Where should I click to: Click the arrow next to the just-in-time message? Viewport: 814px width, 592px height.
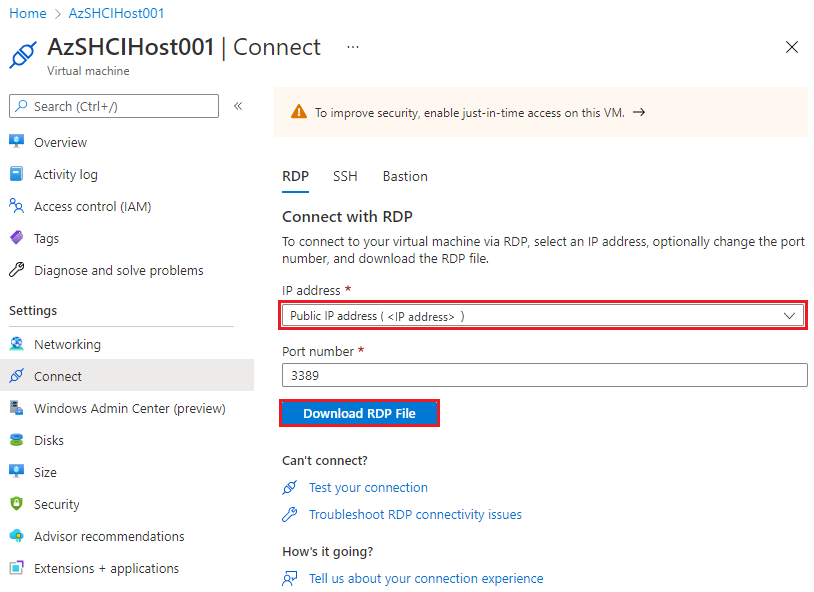coord(639,112)
